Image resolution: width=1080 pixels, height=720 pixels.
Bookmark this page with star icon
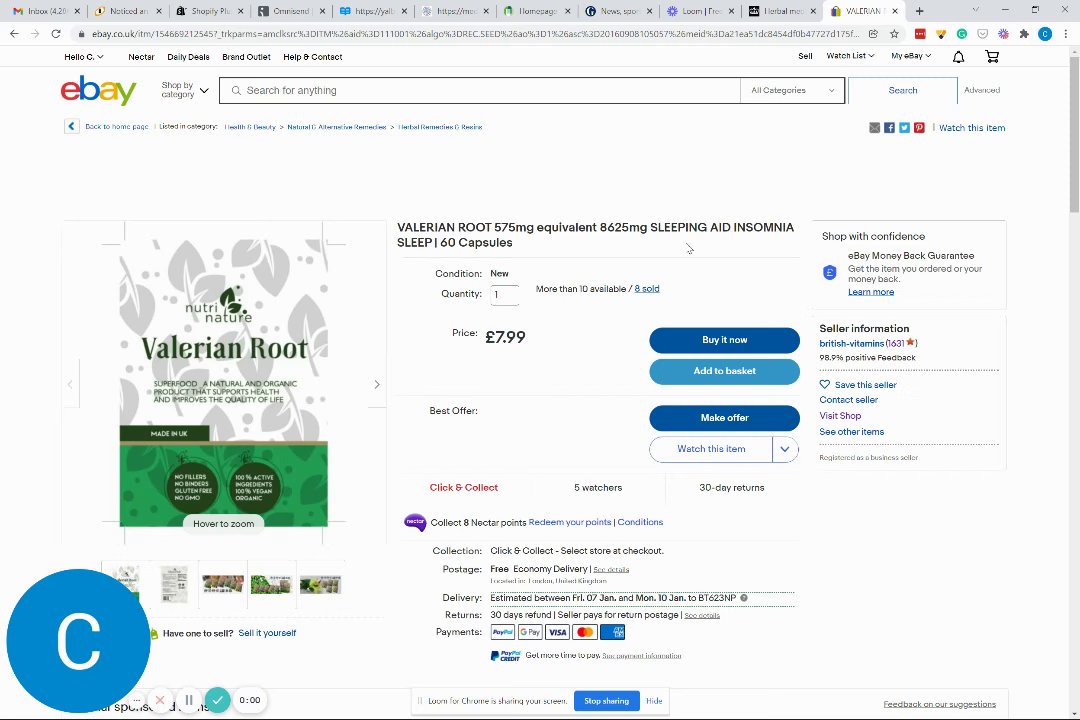(x=894, y=34)
